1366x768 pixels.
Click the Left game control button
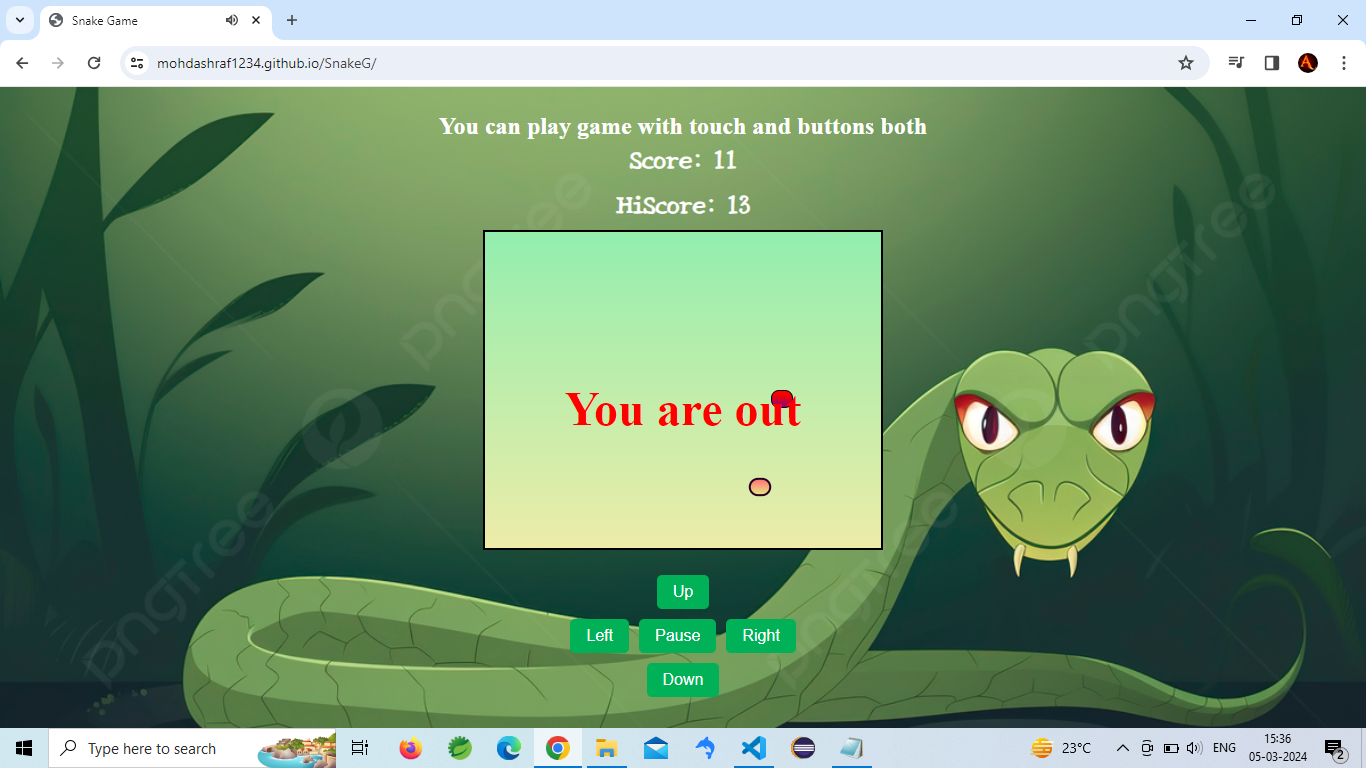click(599, 635)
